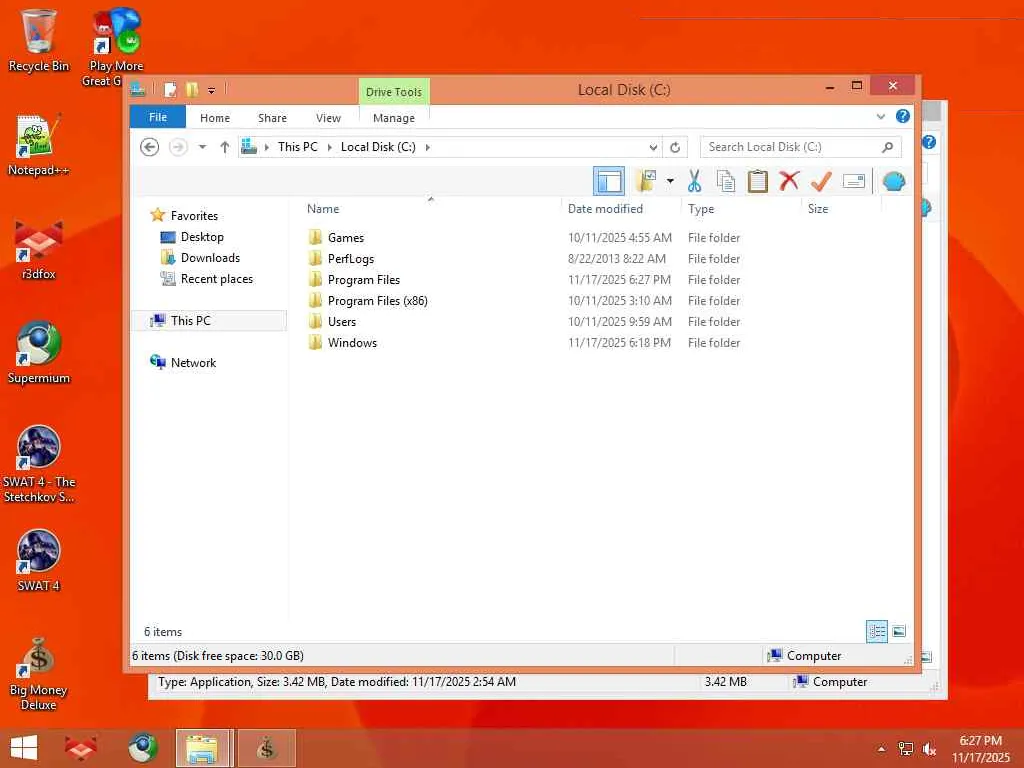Switch to the View ribbon tab

pos(328,118)
